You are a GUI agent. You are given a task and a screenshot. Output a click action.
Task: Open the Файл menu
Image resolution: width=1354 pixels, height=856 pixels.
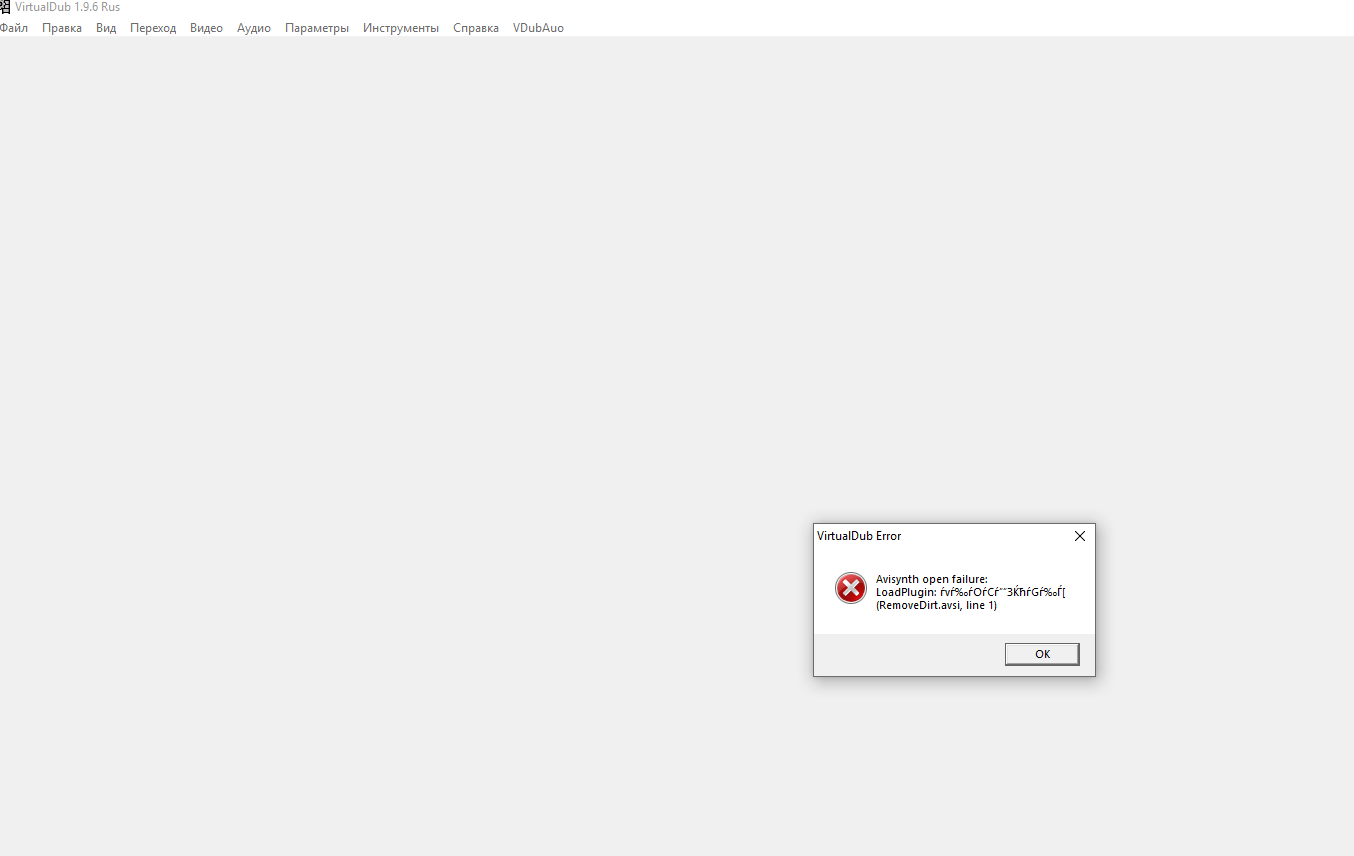(x=14, y=28)
